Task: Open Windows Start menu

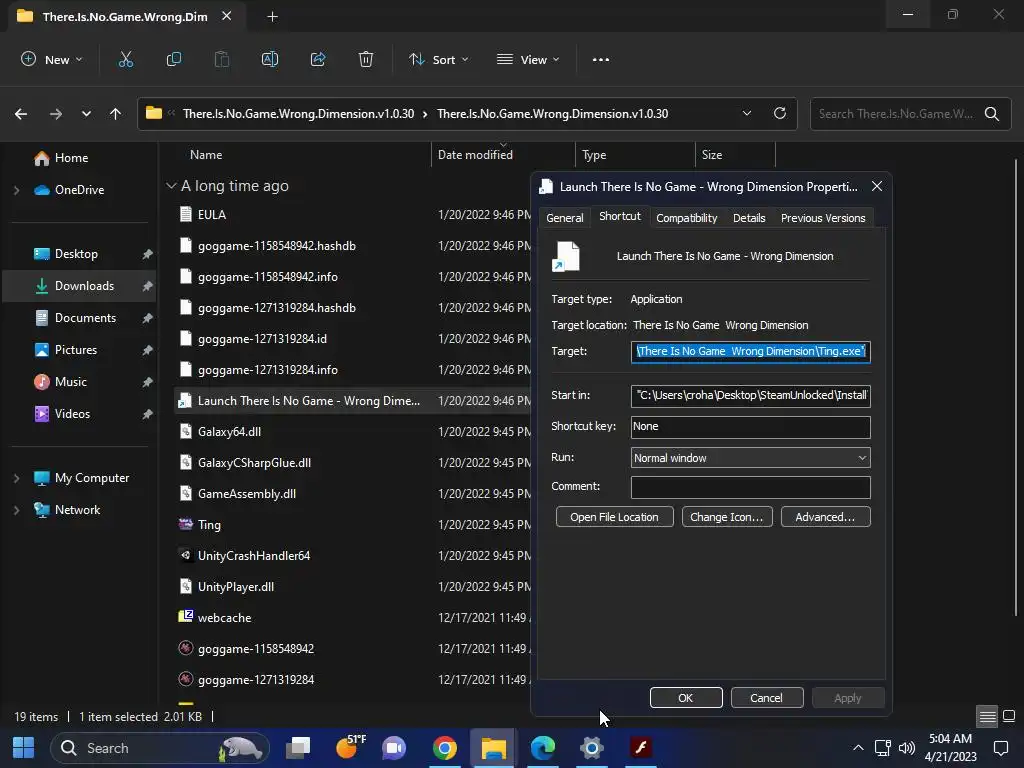Action: point(24,748)
